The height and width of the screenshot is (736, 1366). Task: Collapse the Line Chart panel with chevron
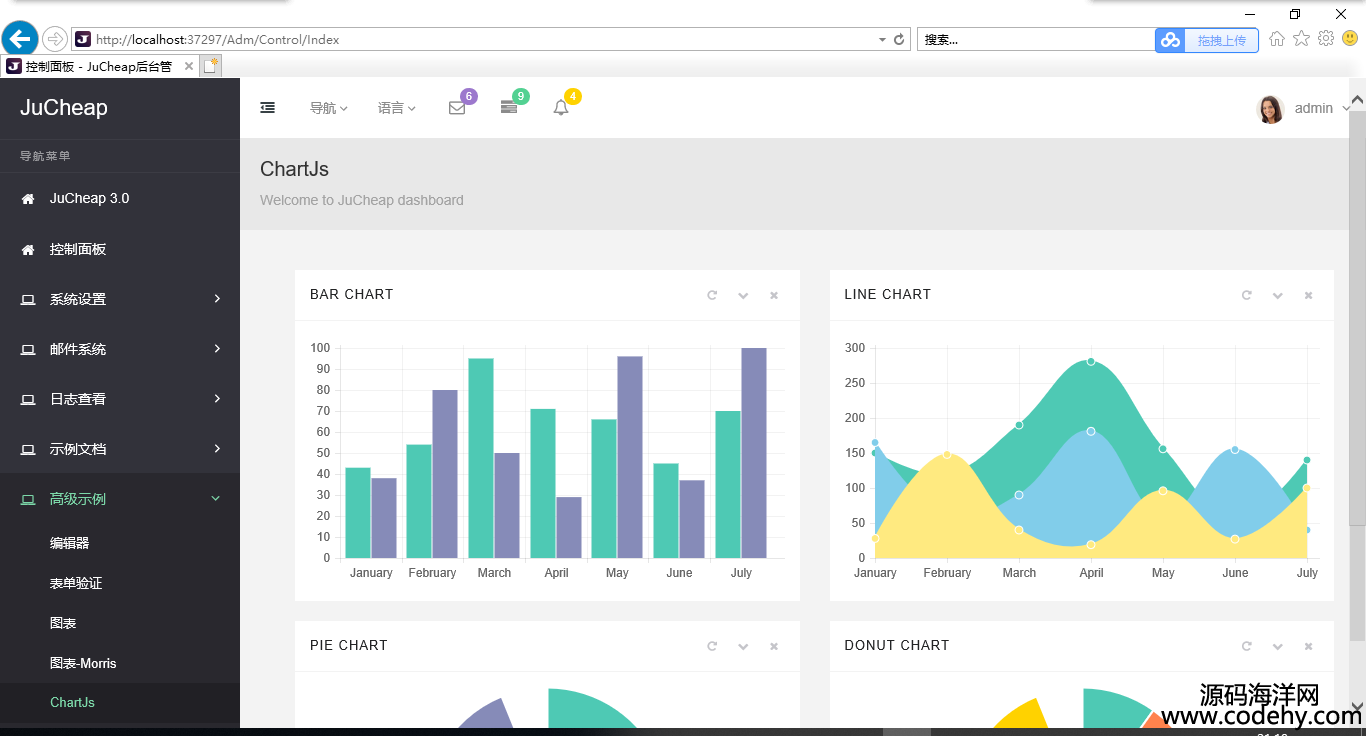click(x=1277, y=295)
